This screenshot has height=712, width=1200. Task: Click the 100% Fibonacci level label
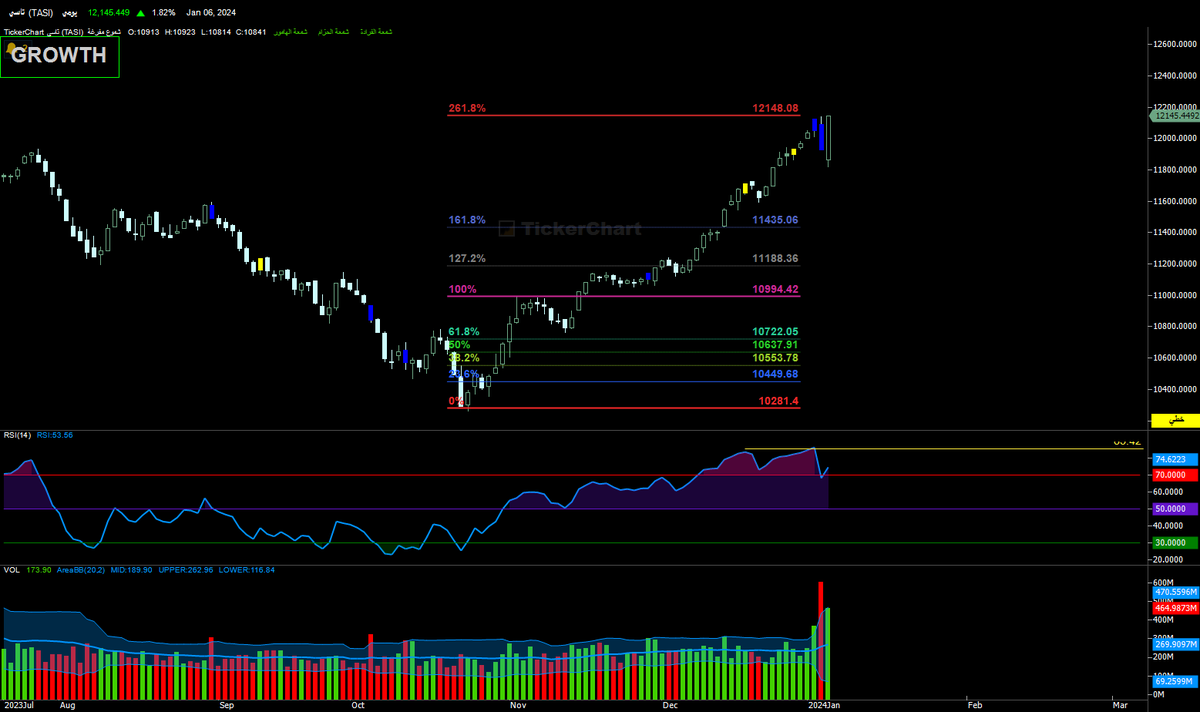[x=463, y=289]
